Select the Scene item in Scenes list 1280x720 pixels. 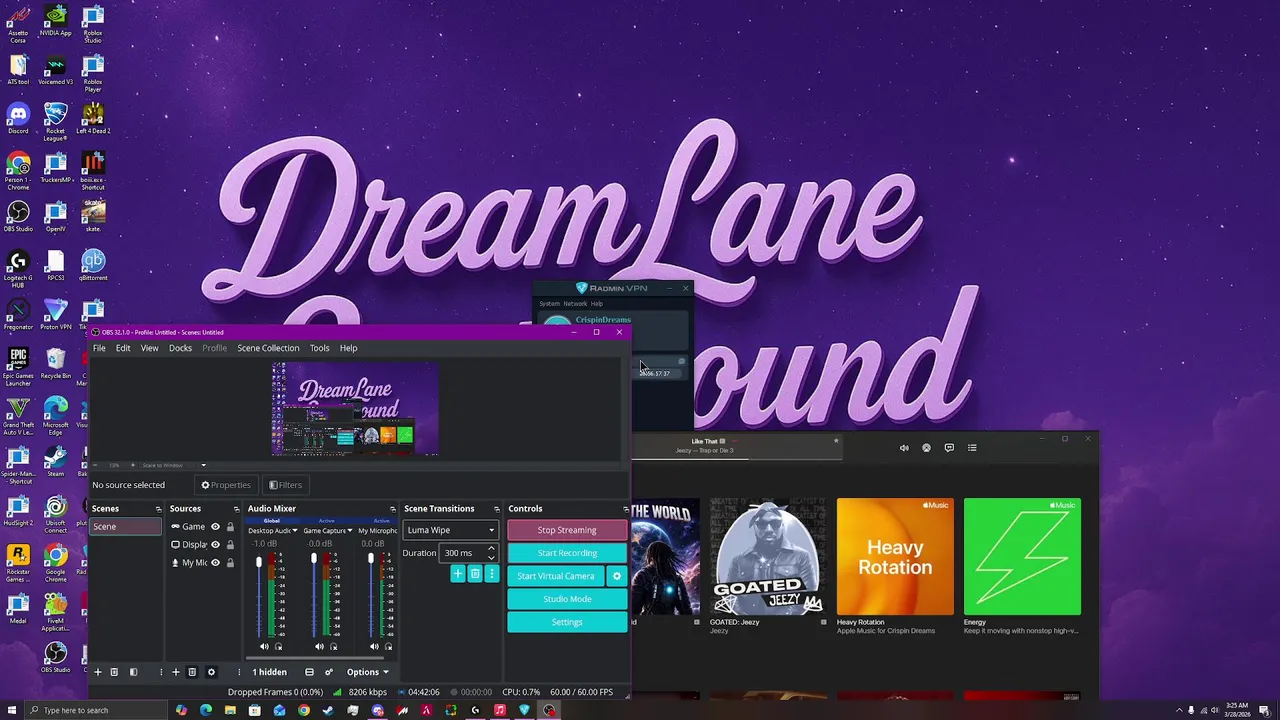tap(125, 527)
